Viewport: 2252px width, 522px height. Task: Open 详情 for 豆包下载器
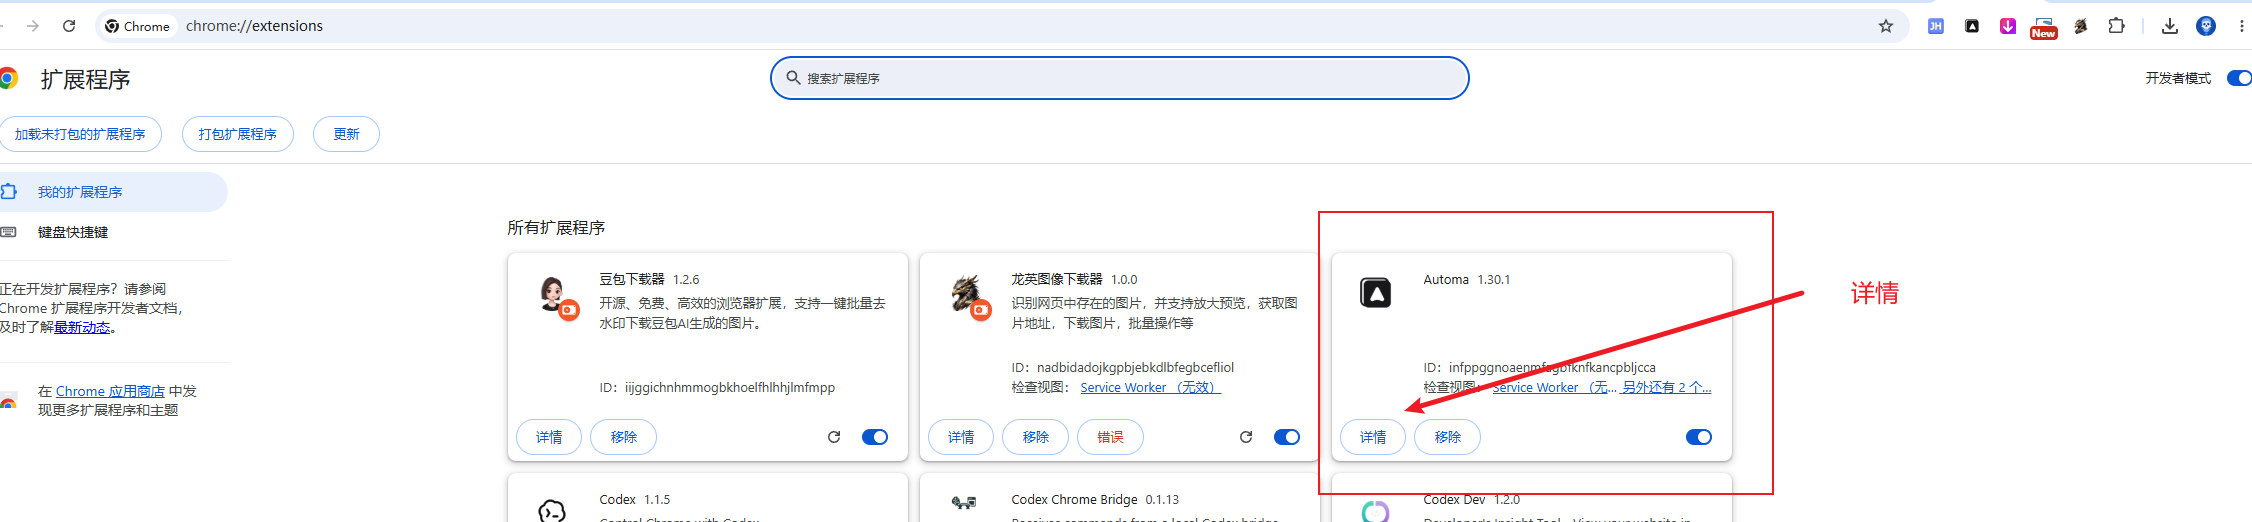(x=549, y=437)
